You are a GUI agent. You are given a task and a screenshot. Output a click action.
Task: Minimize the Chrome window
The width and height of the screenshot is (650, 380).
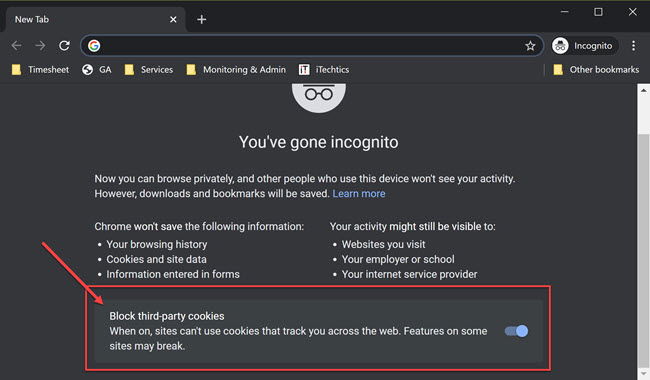point(564,12)
